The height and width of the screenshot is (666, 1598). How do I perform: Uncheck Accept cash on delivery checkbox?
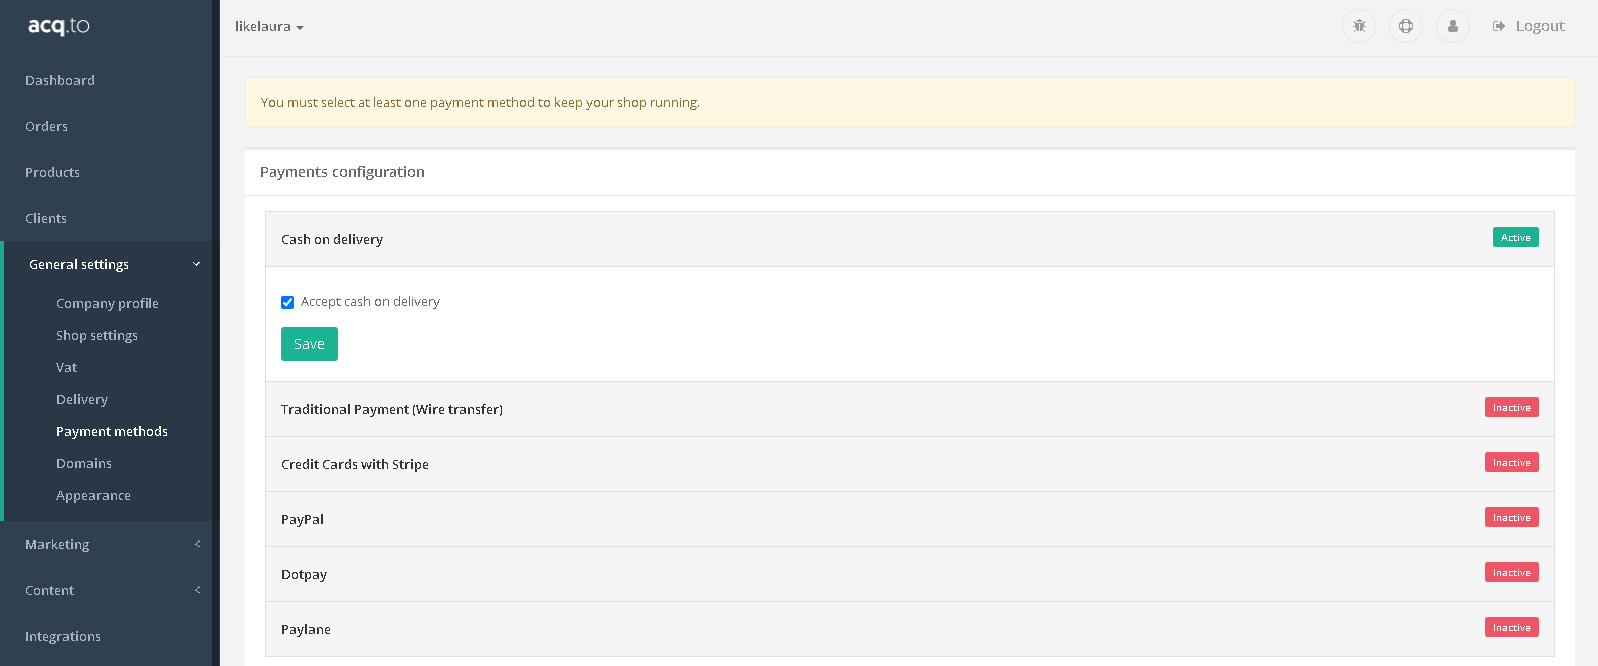point(287,302)
